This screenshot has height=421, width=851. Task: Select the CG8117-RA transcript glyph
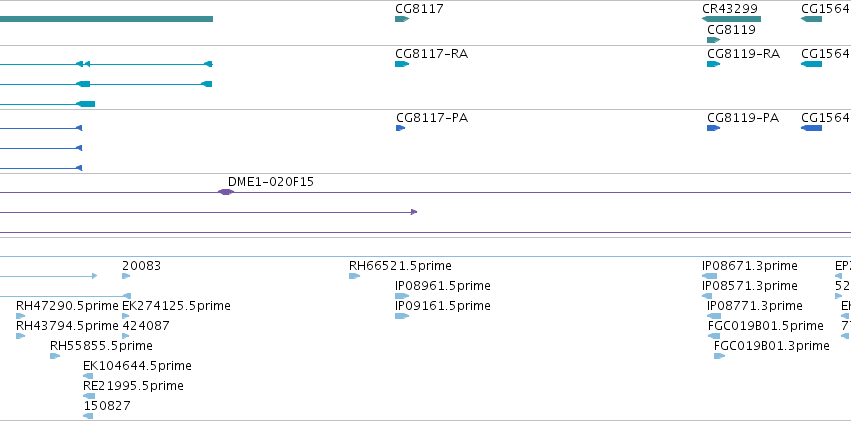click(x=402, y=64)
